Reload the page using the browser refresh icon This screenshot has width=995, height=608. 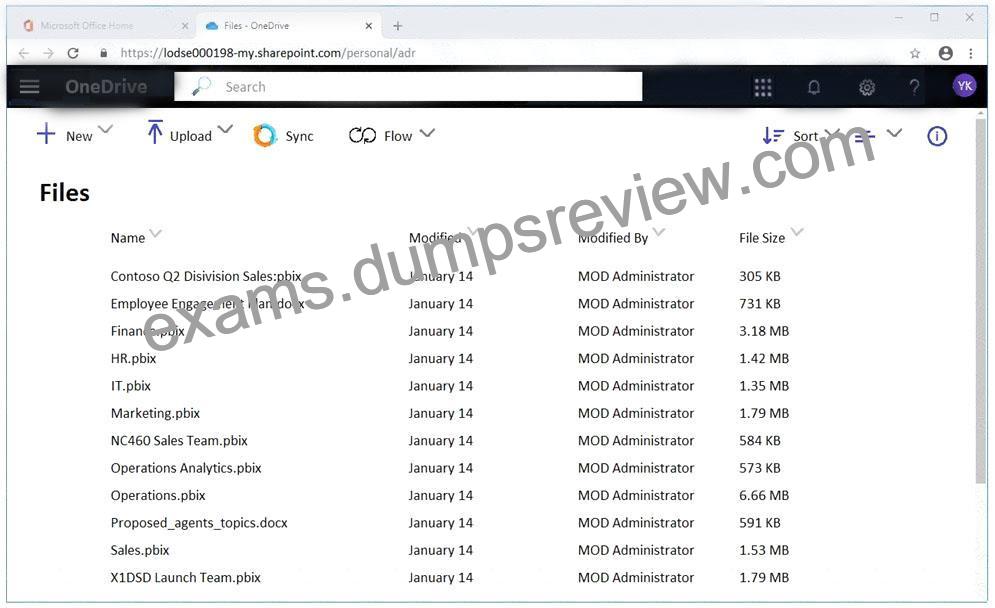pyautogui.click(x=73, y=53)
